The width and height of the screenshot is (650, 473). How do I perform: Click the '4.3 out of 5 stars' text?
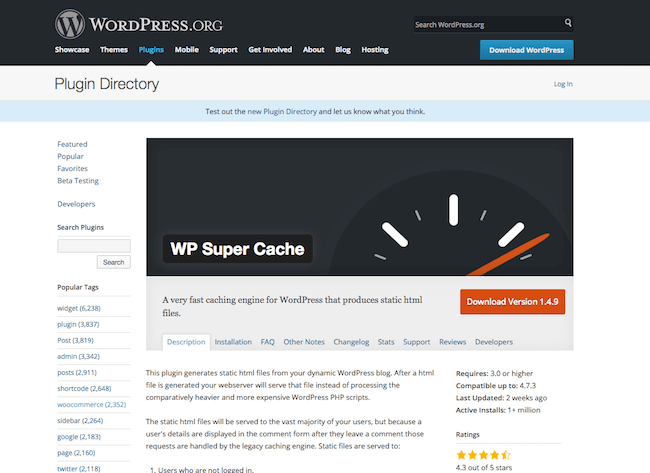484,468
